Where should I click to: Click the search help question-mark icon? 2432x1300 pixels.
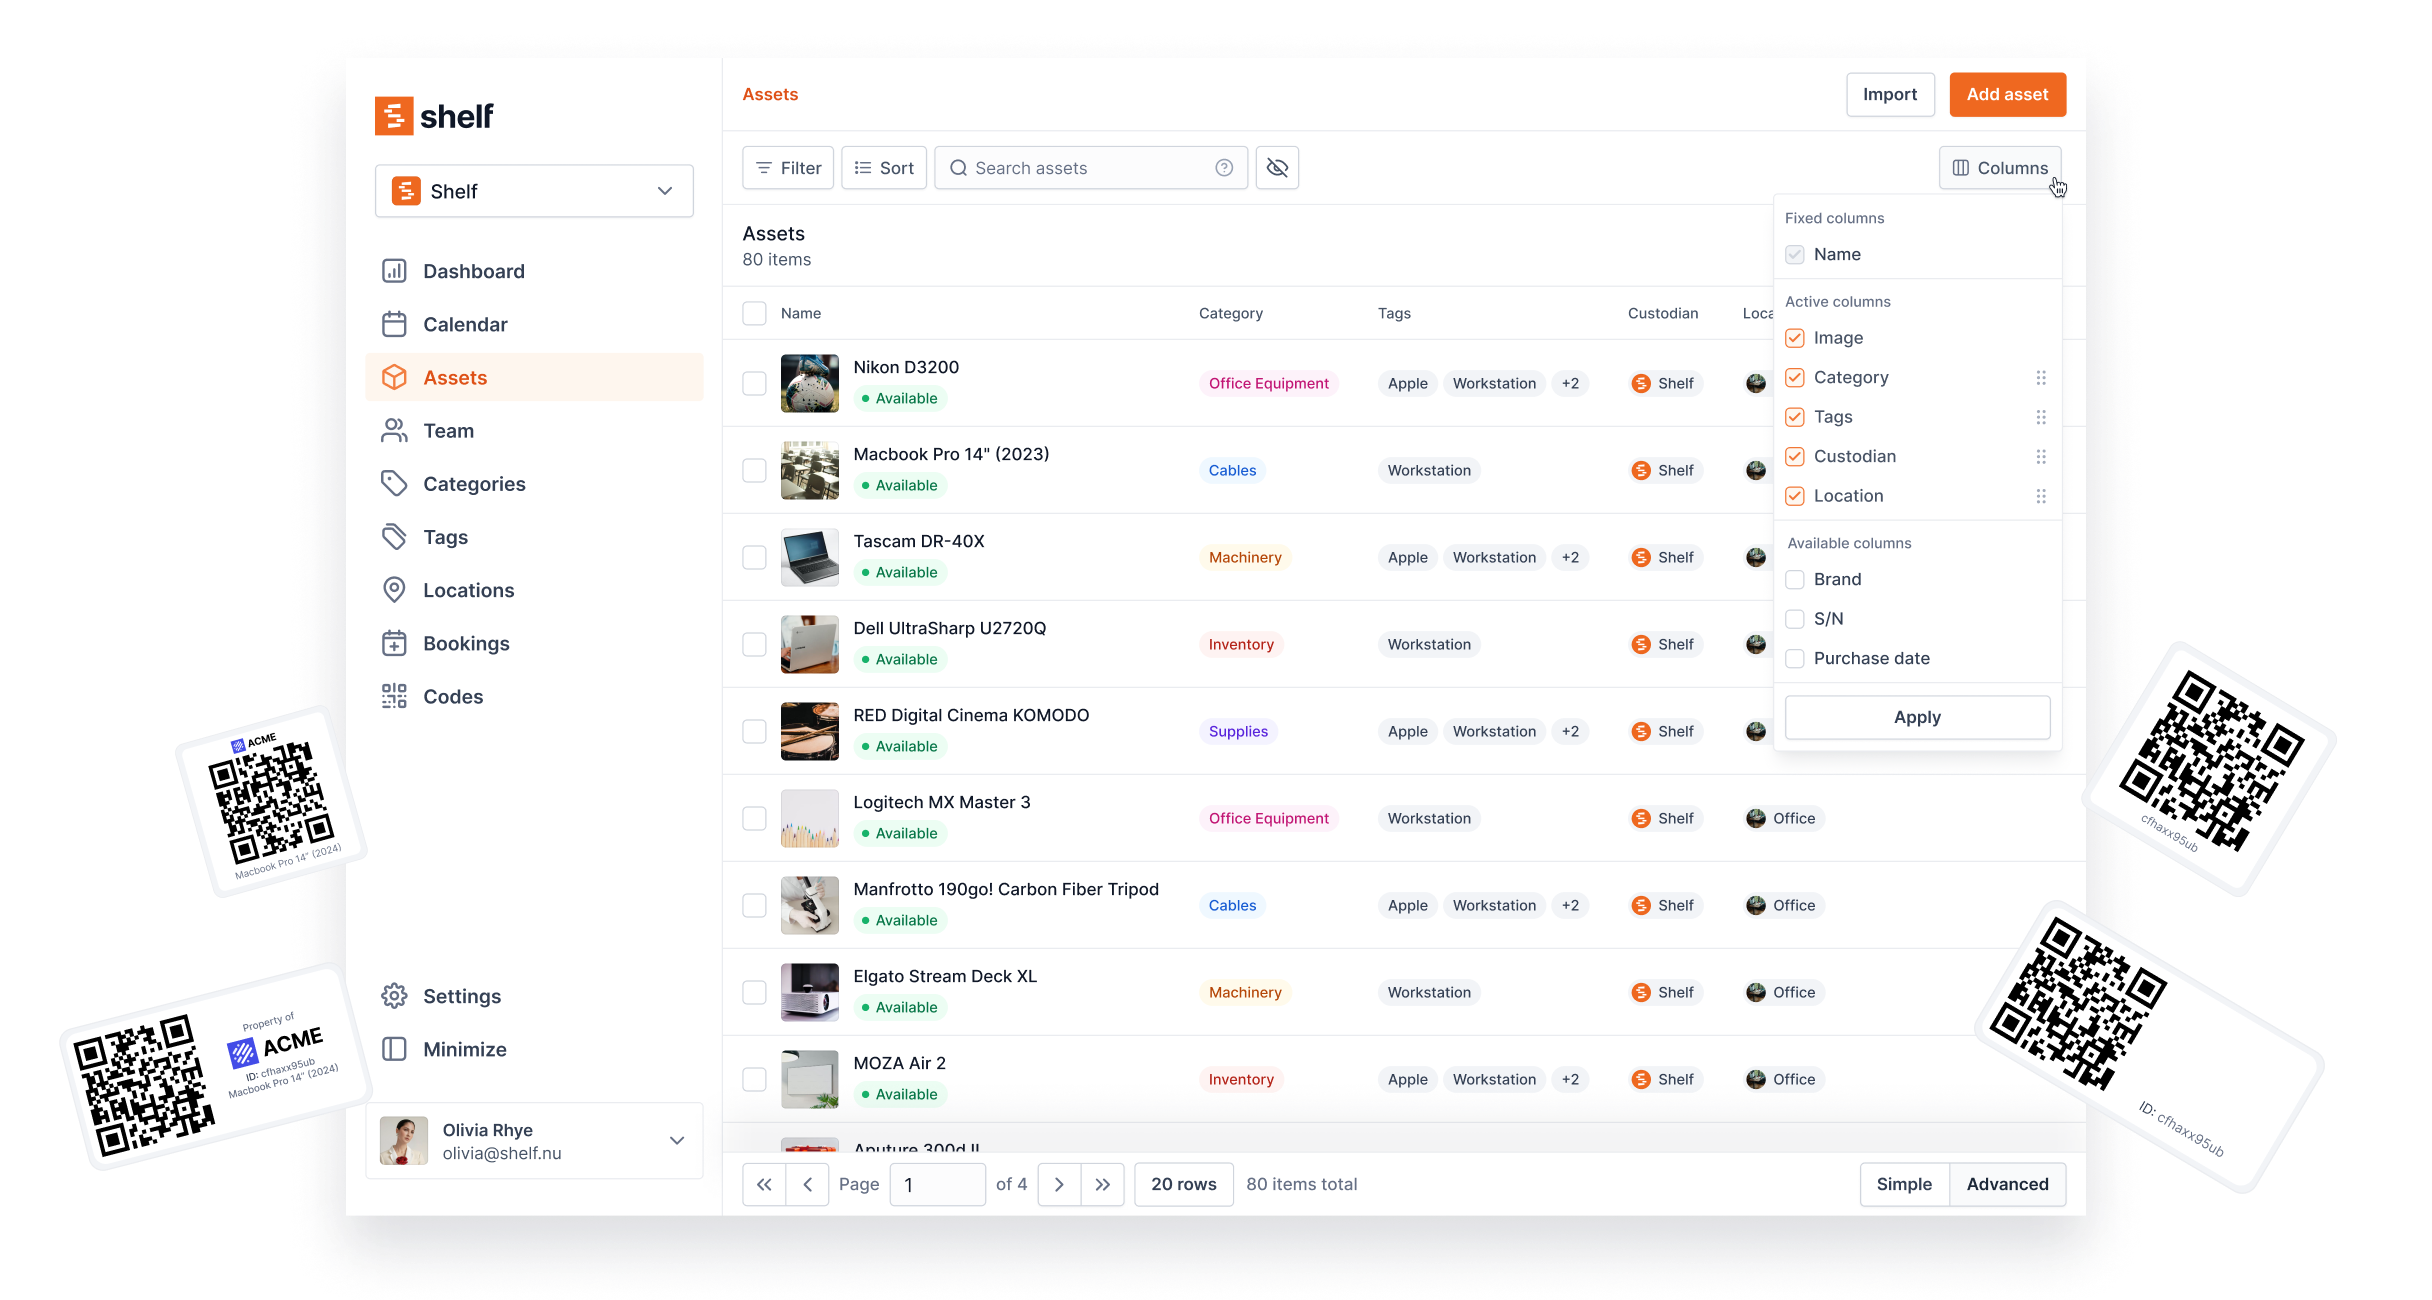point(1223,168)
